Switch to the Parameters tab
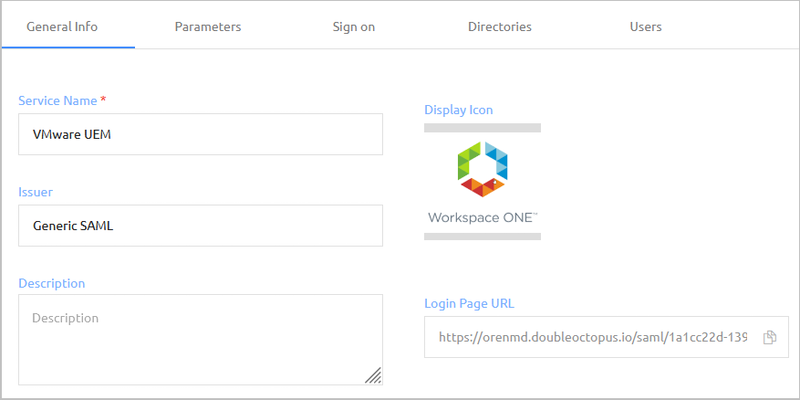 208,27
